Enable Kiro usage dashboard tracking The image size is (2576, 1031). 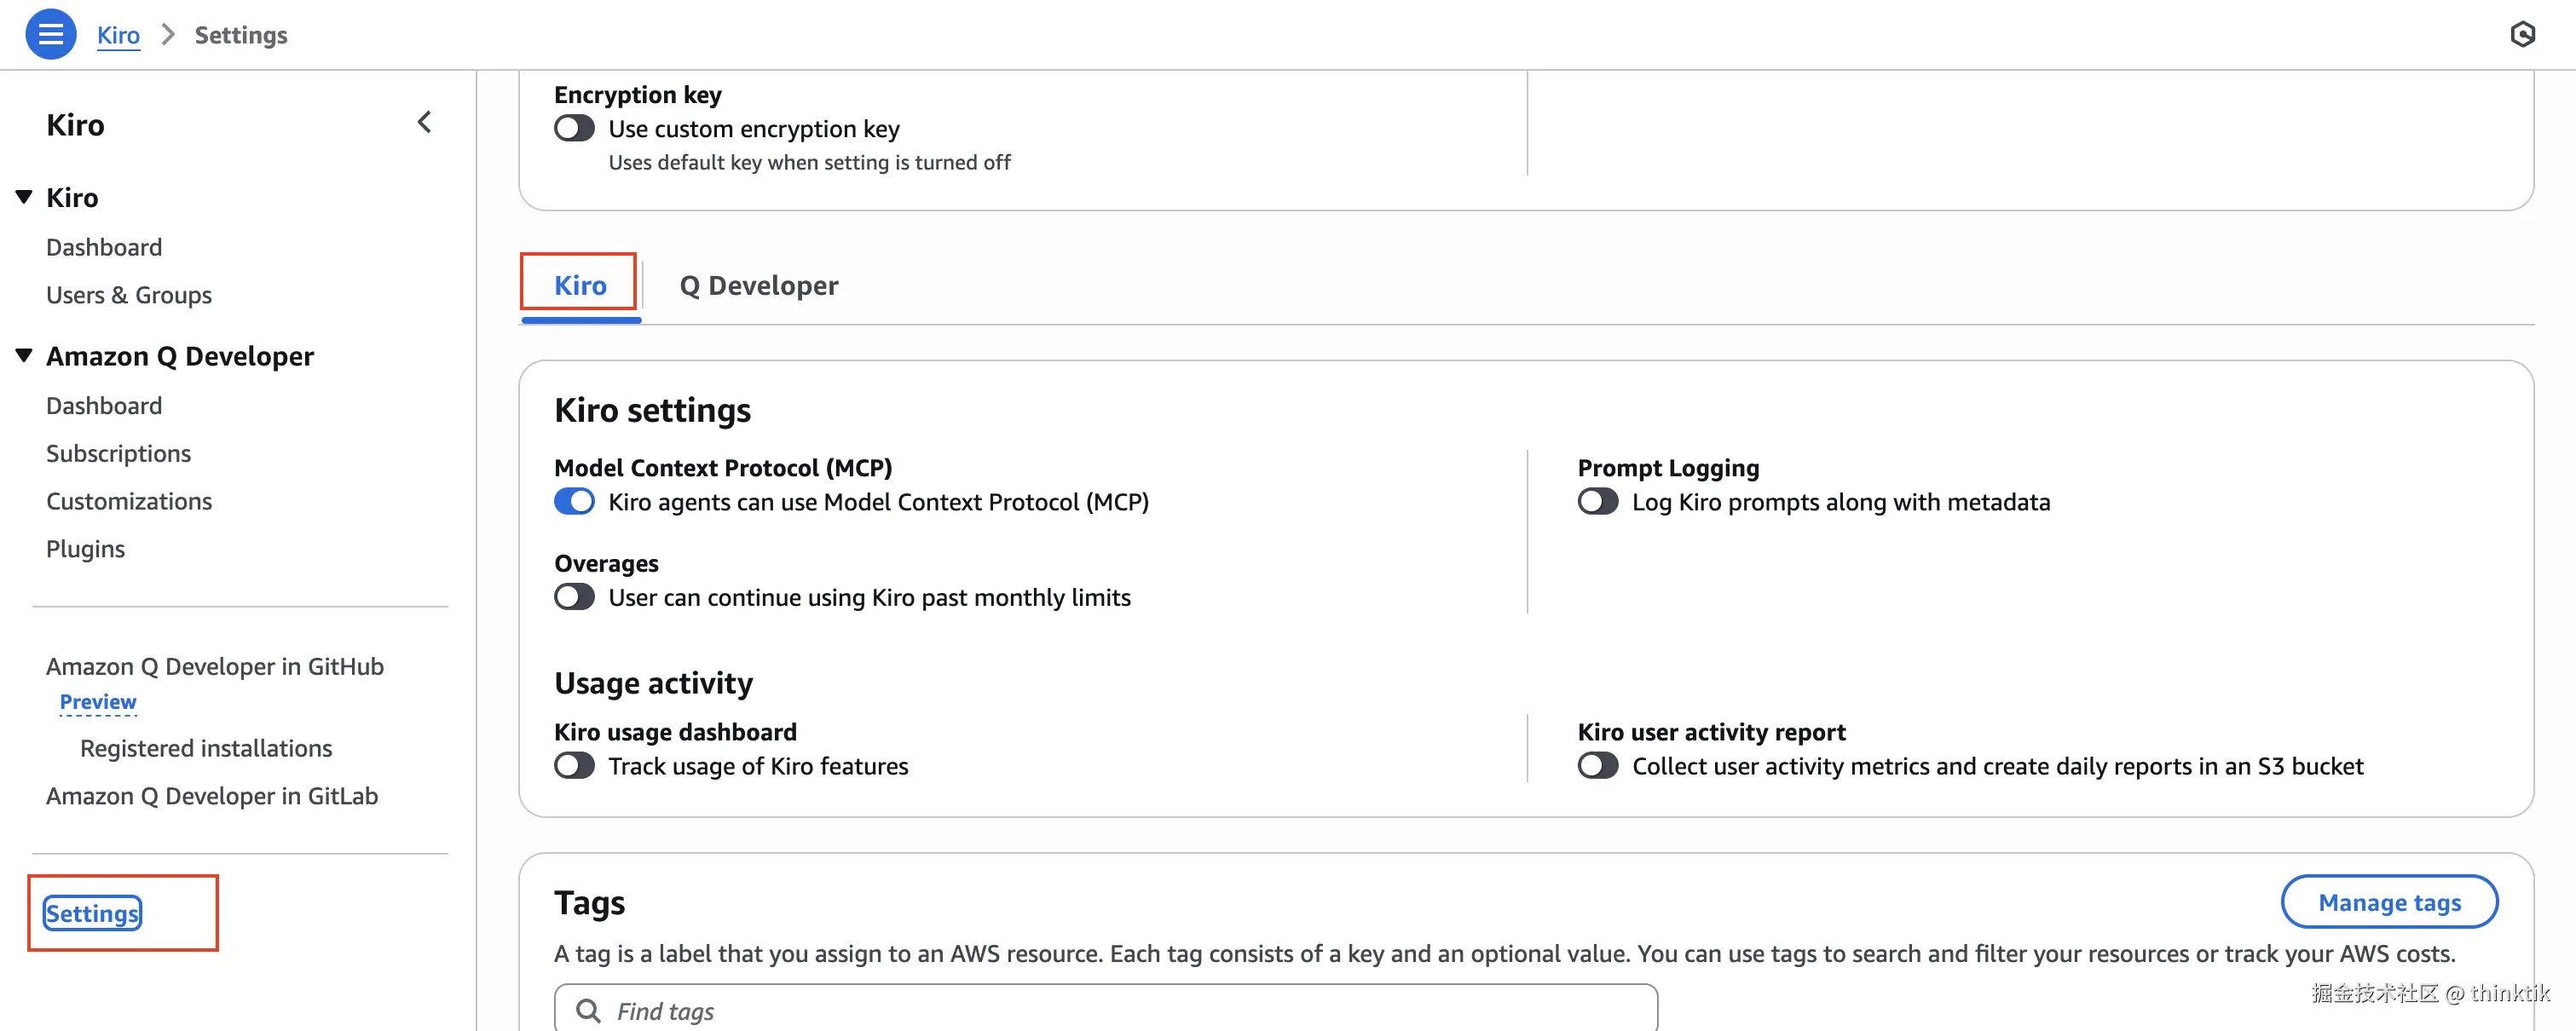[574, 766]
